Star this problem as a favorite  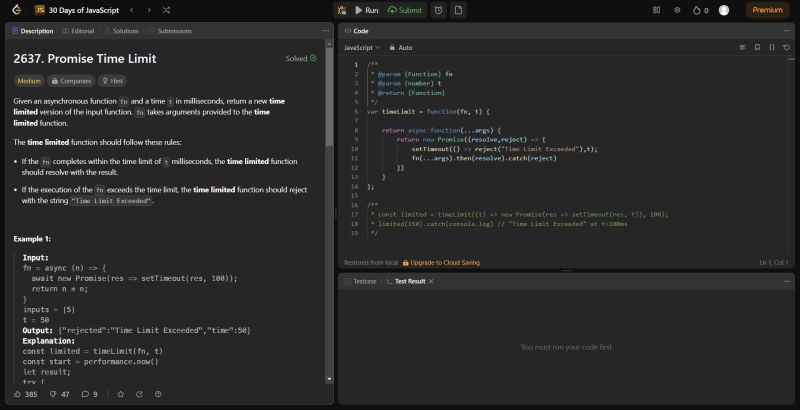point(122,394)
